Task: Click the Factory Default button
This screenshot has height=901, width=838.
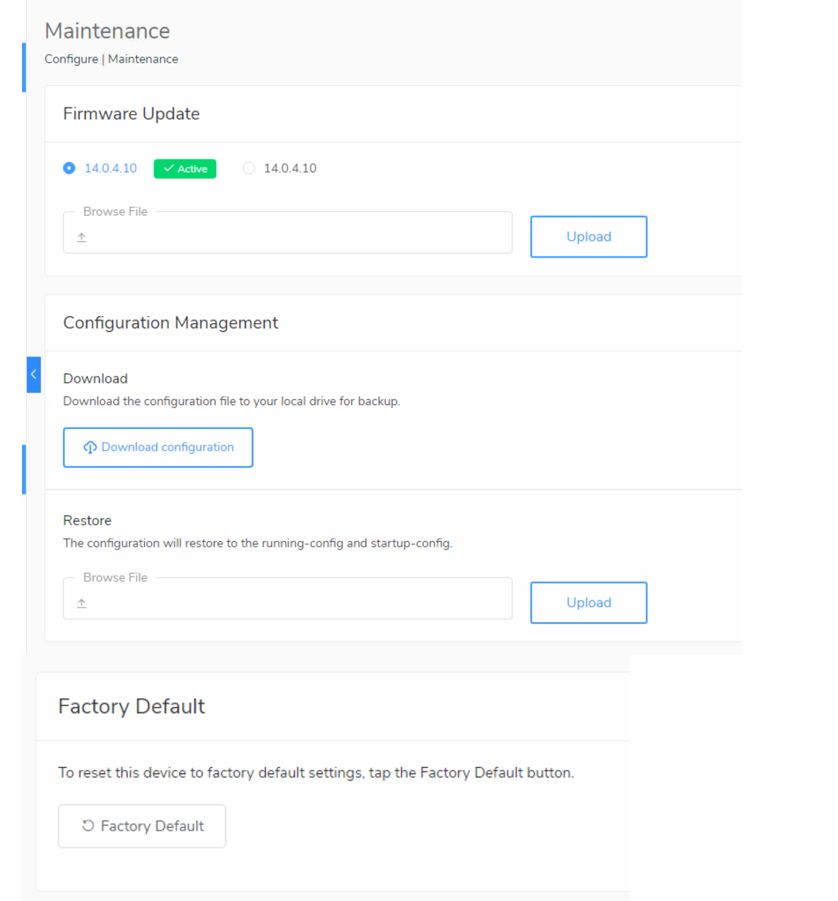Action: point(142,826)
